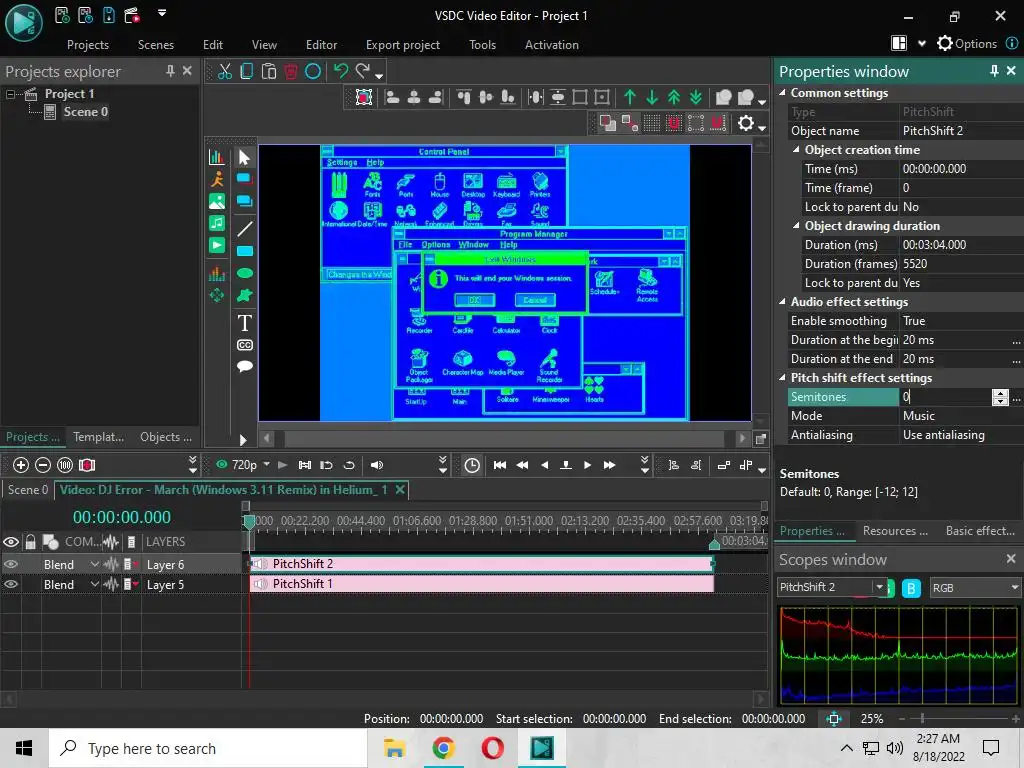This screenshot has width=1024, height=768.
Task: Switch to the Resources tab
Action: point(895,531)
